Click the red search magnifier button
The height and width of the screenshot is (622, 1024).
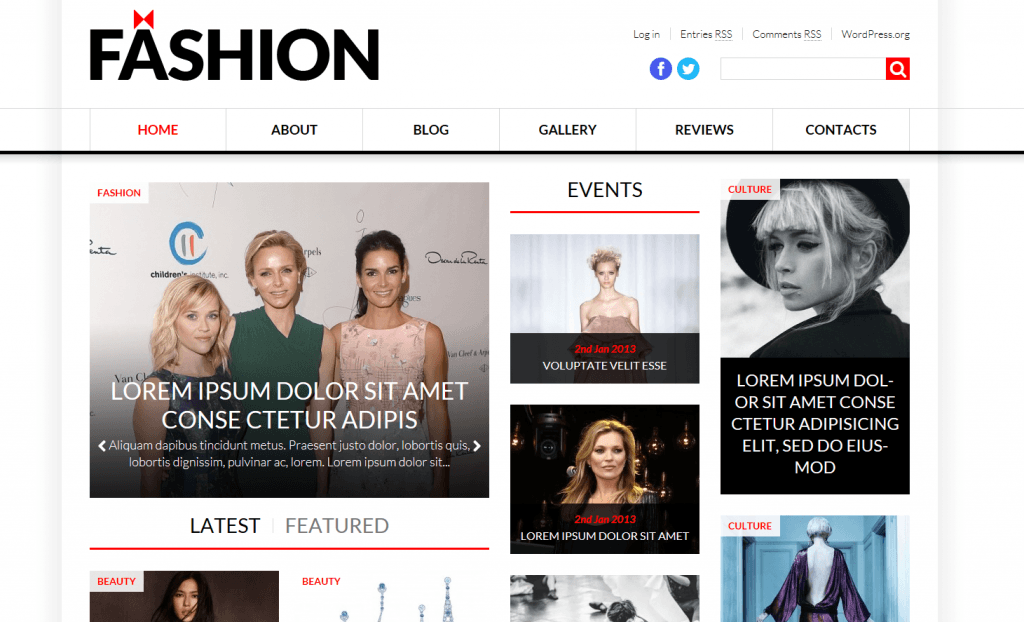897,69
